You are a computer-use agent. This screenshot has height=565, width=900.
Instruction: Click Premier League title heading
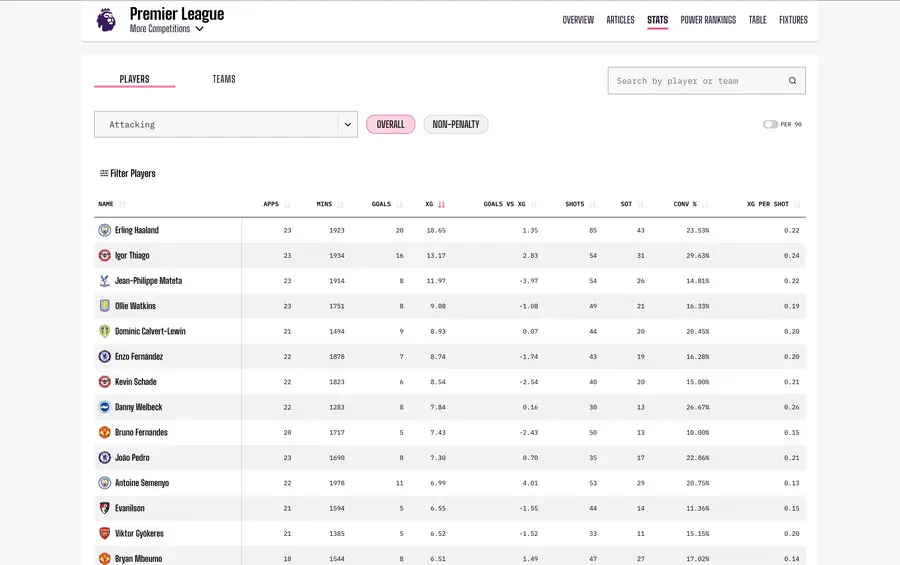177,14
